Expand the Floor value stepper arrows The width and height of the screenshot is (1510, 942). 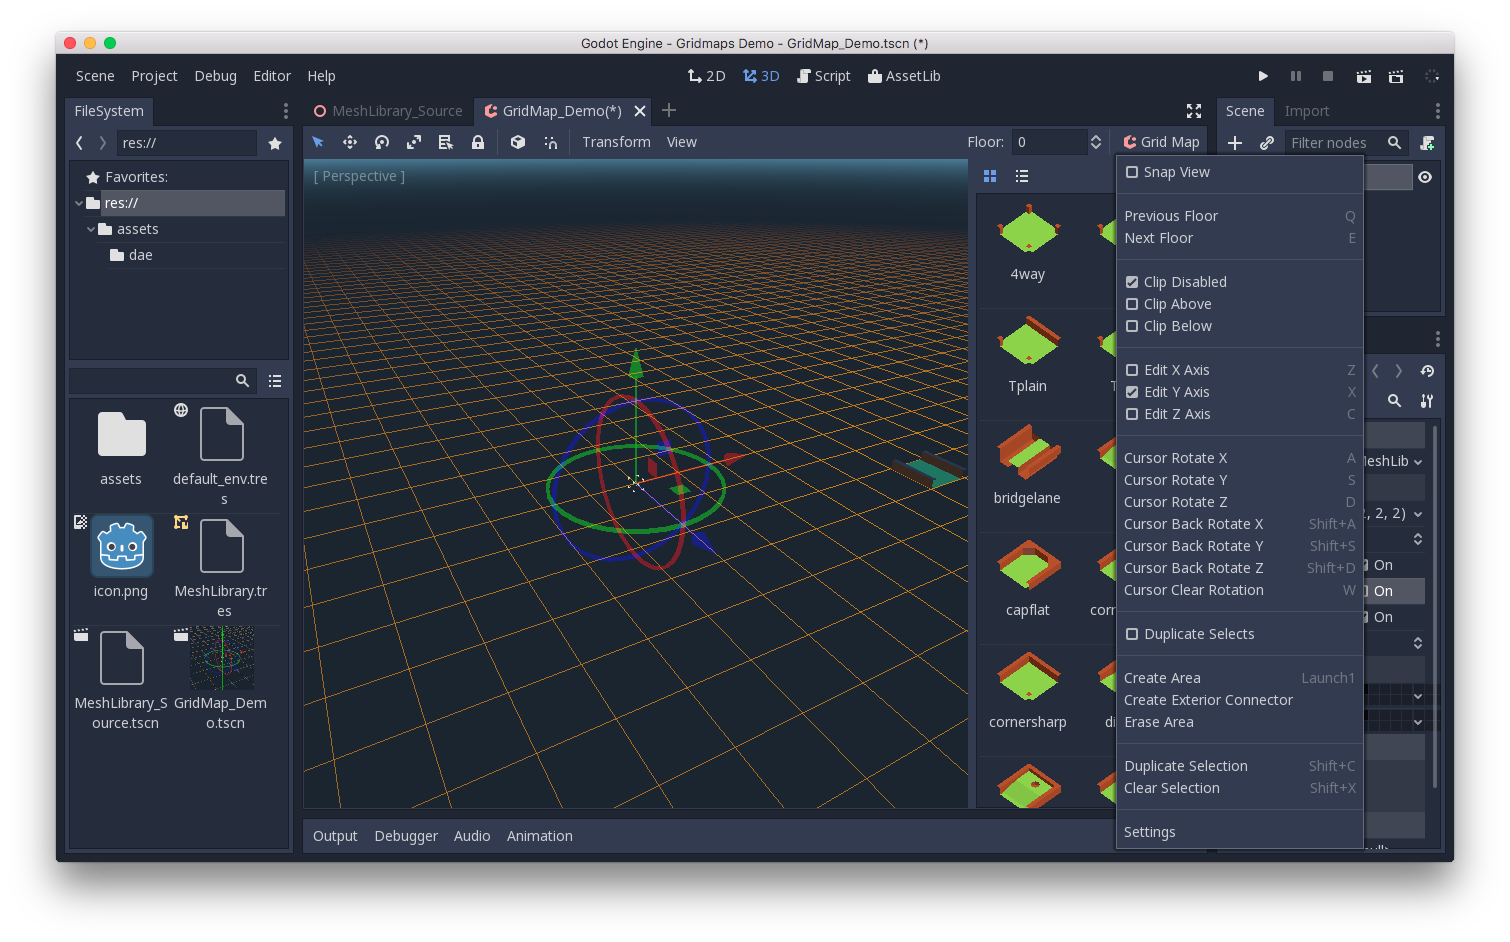pos(1096,141)
